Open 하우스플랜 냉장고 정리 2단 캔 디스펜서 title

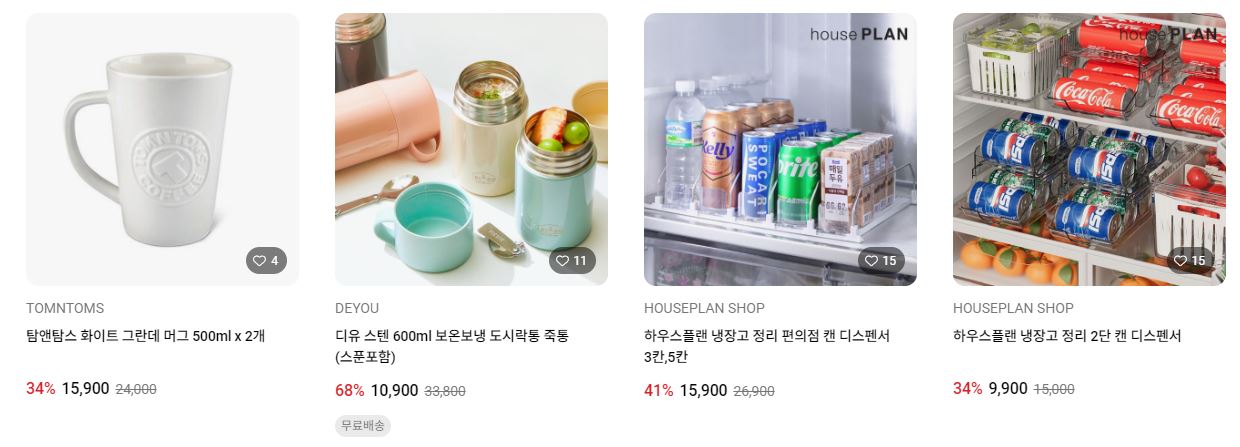1067,336
